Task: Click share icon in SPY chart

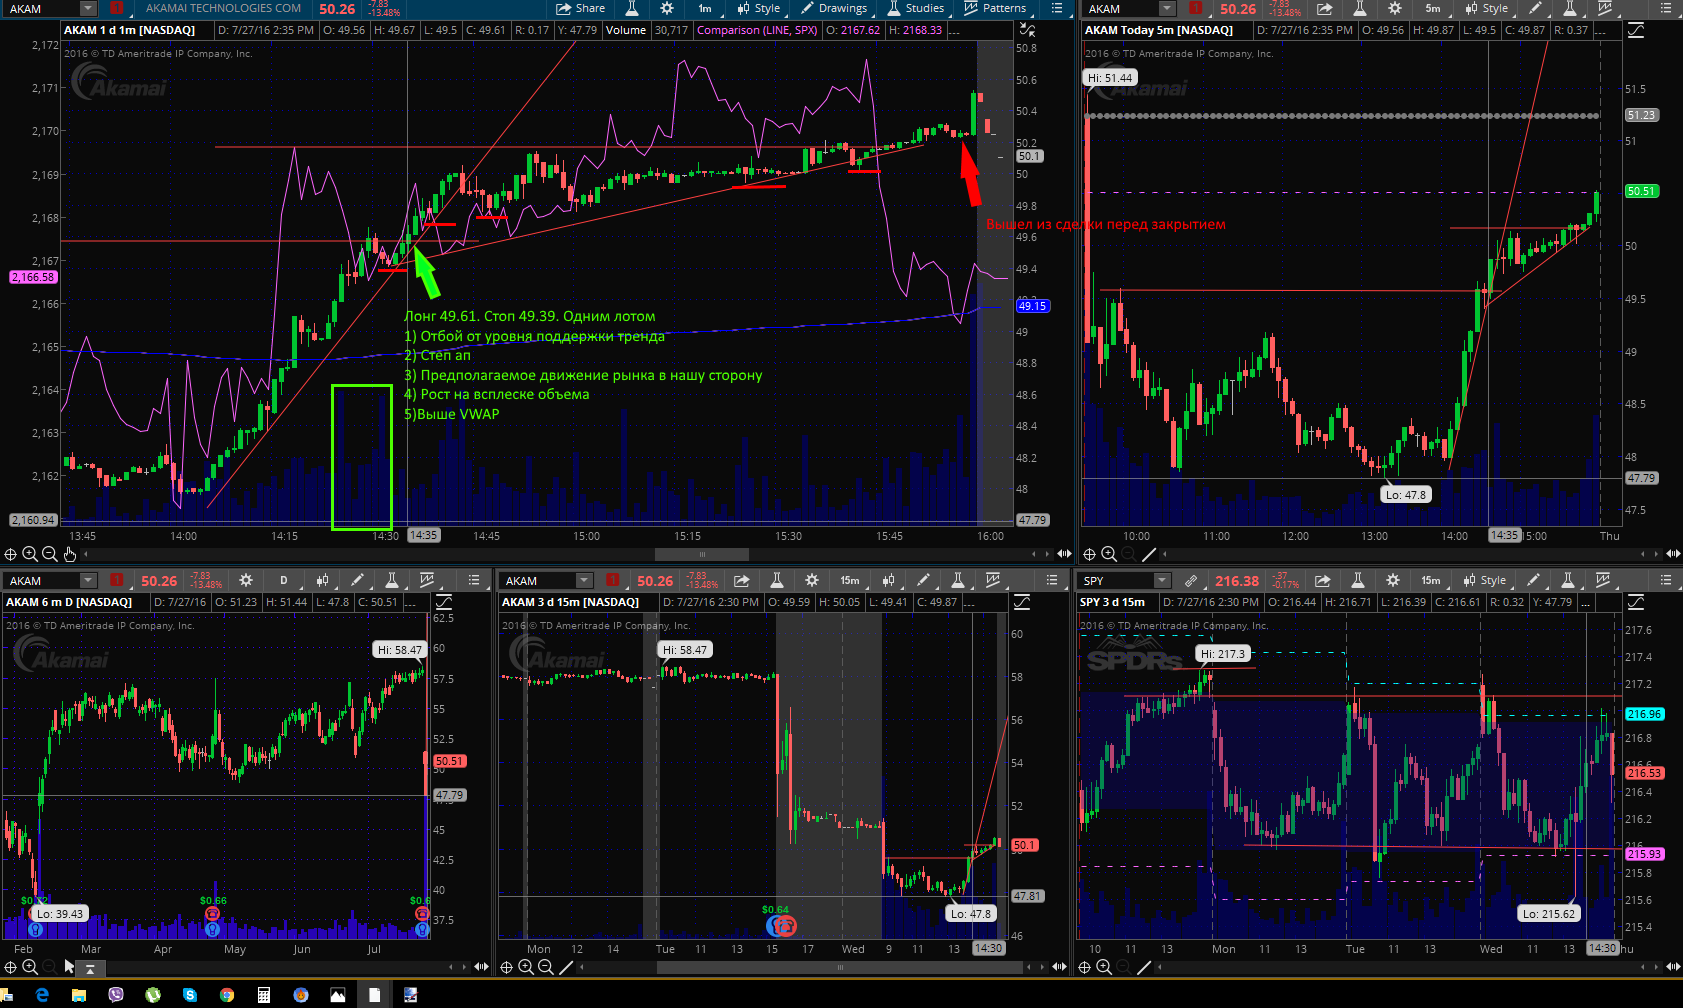Action: pyautogui.click(x=1322, y=580)
